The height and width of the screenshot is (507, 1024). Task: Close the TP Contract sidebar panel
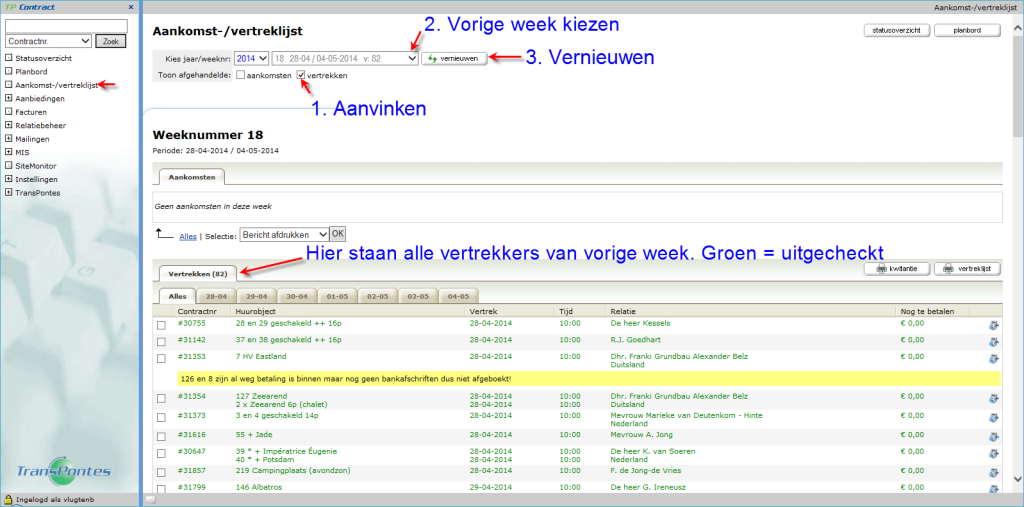[131, 7]
